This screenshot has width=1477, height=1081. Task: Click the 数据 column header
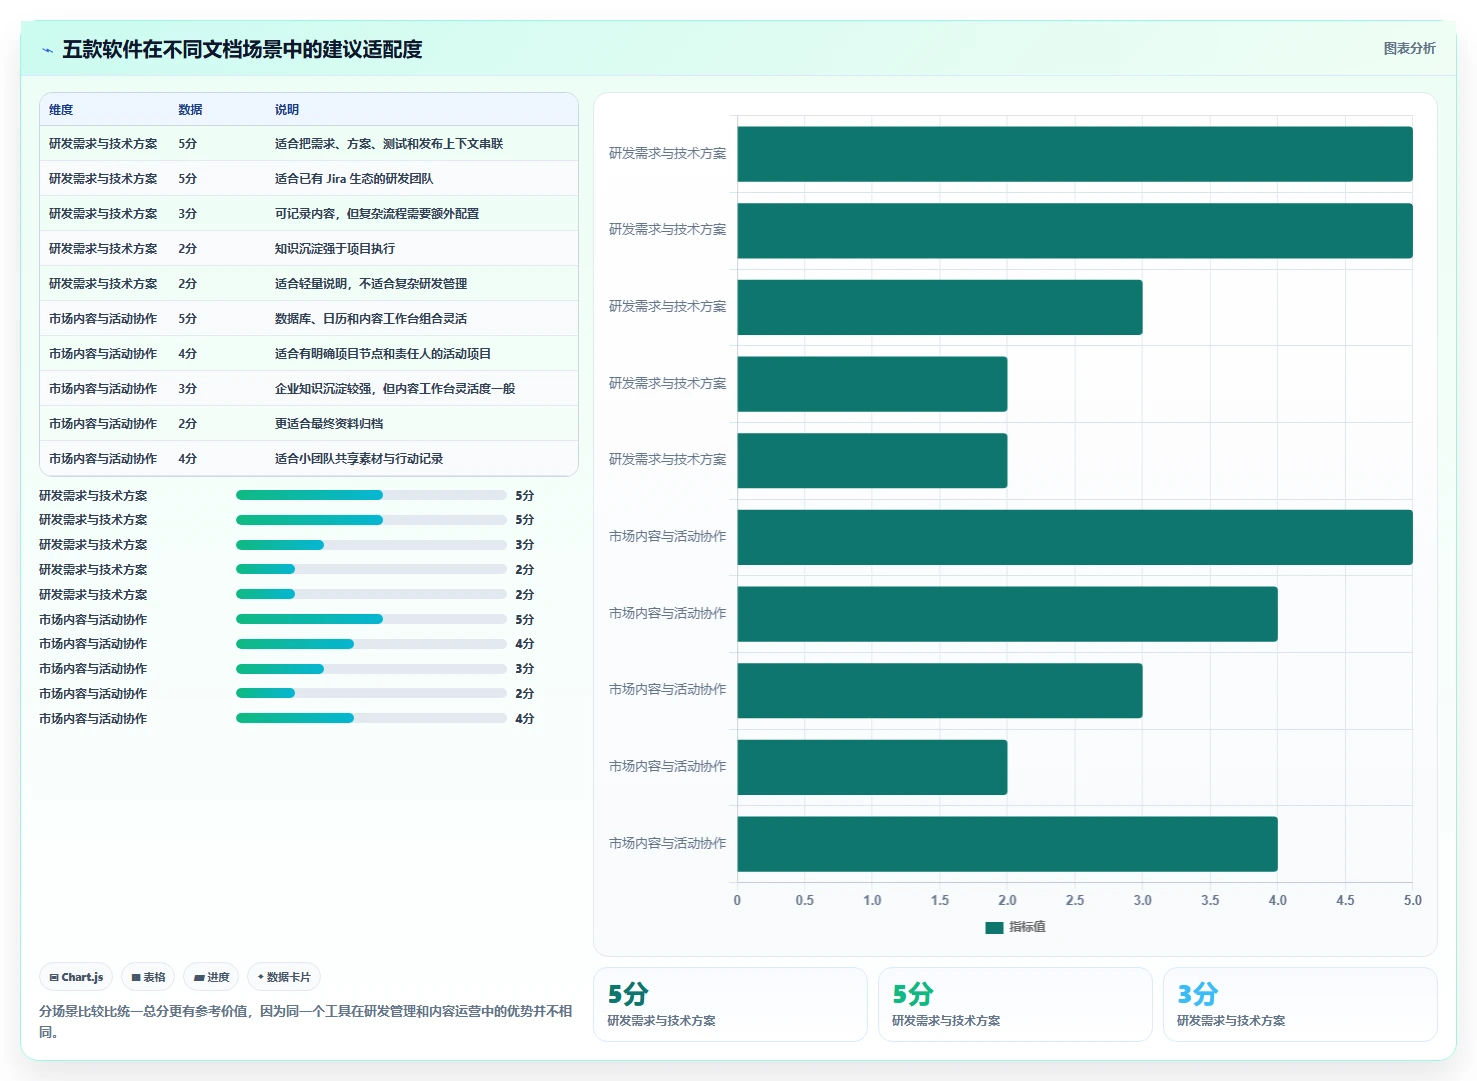tap(190, 110)
